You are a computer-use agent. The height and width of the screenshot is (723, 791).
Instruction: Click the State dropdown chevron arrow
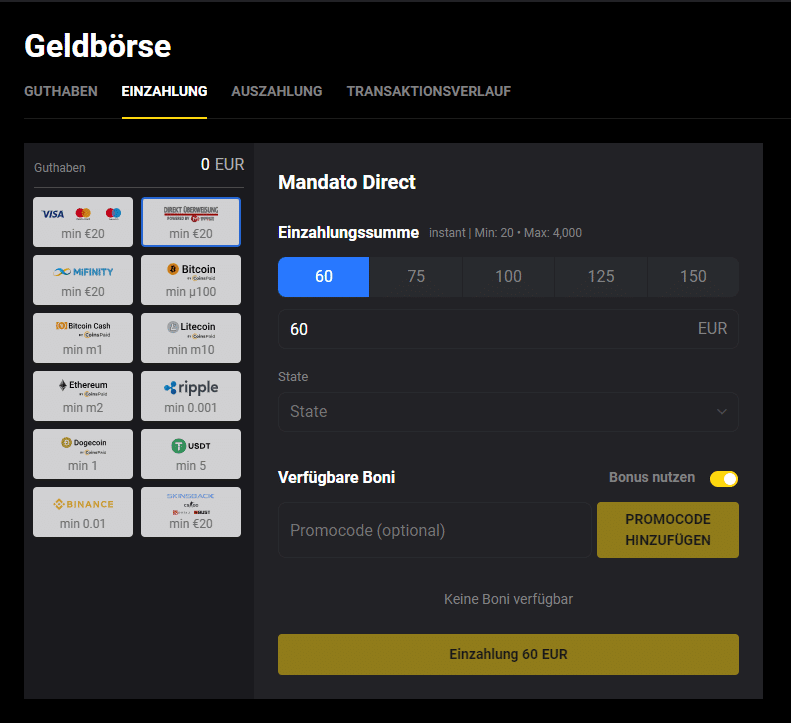722,412
